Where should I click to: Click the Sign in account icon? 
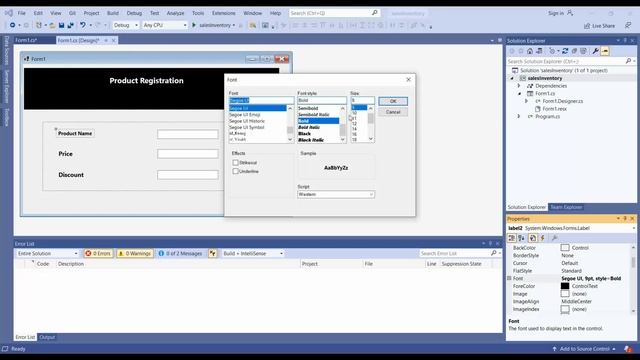point(570,13)
